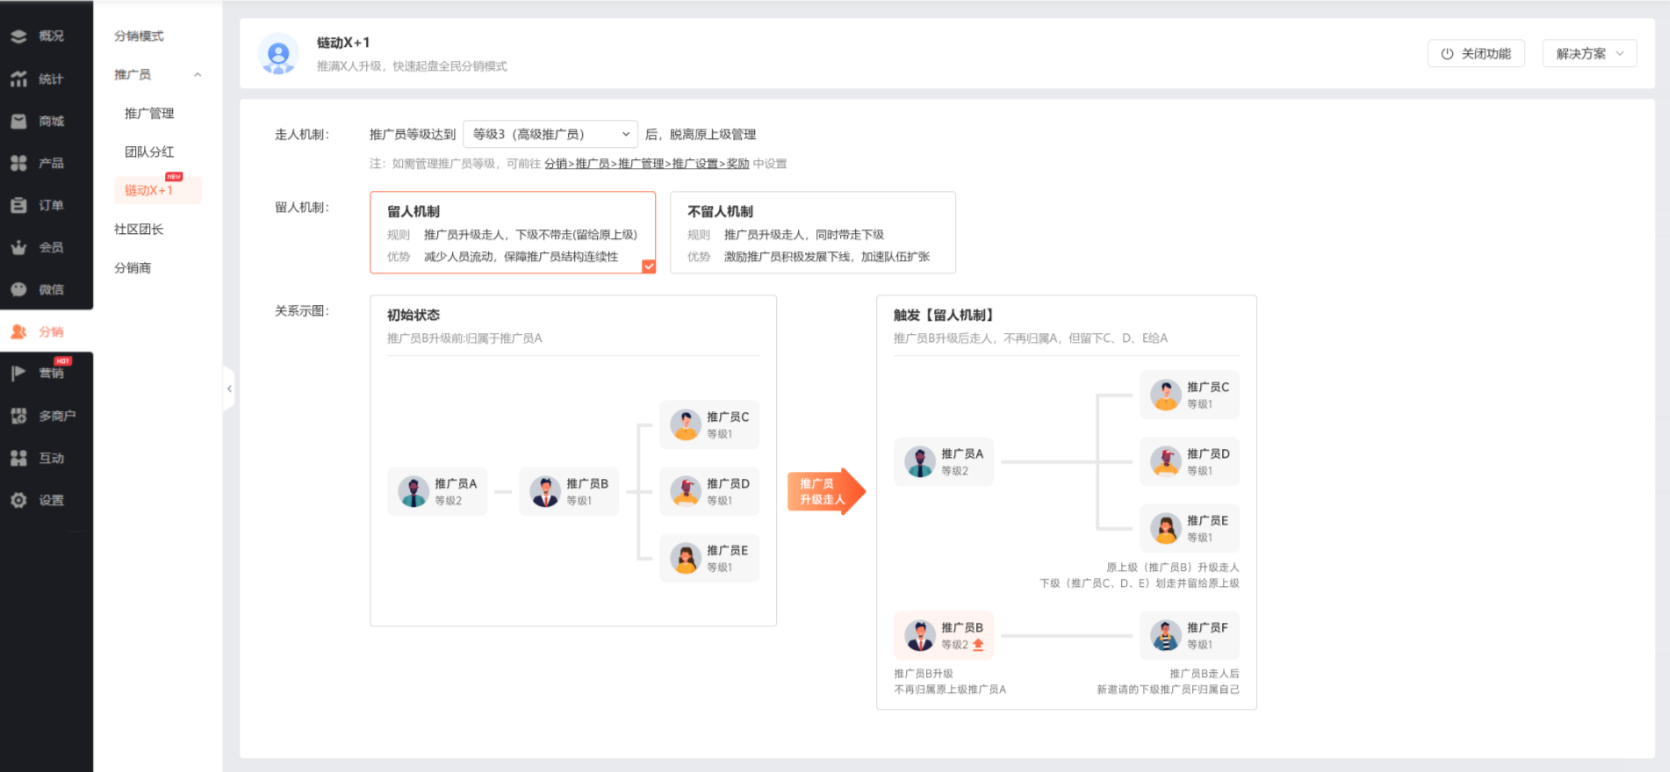Open the 订单 orders icon
1670x772 pixels.
[19, 205]
